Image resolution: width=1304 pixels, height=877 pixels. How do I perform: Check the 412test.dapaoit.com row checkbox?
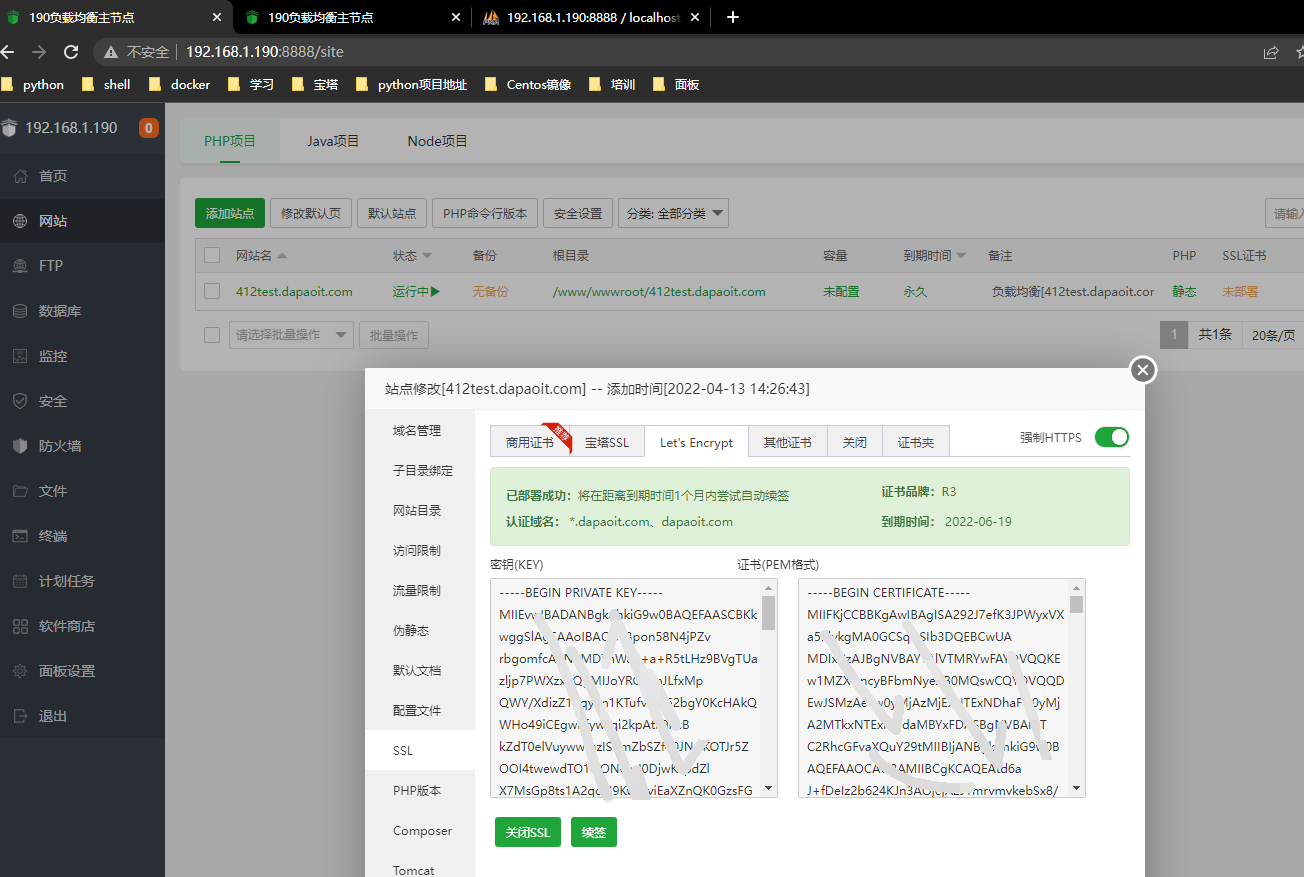(x=212, y=291)
